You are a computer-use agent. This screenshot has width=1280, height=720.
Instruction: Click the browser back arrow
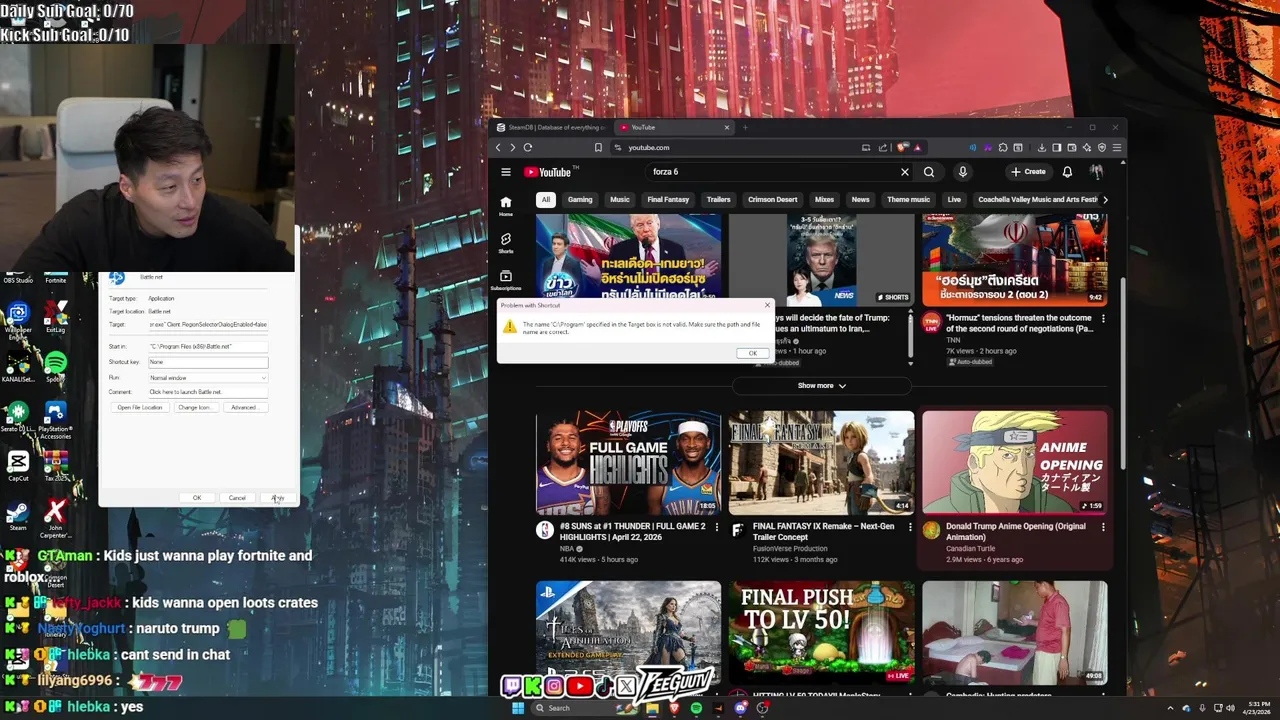click(x=498, y=147)
